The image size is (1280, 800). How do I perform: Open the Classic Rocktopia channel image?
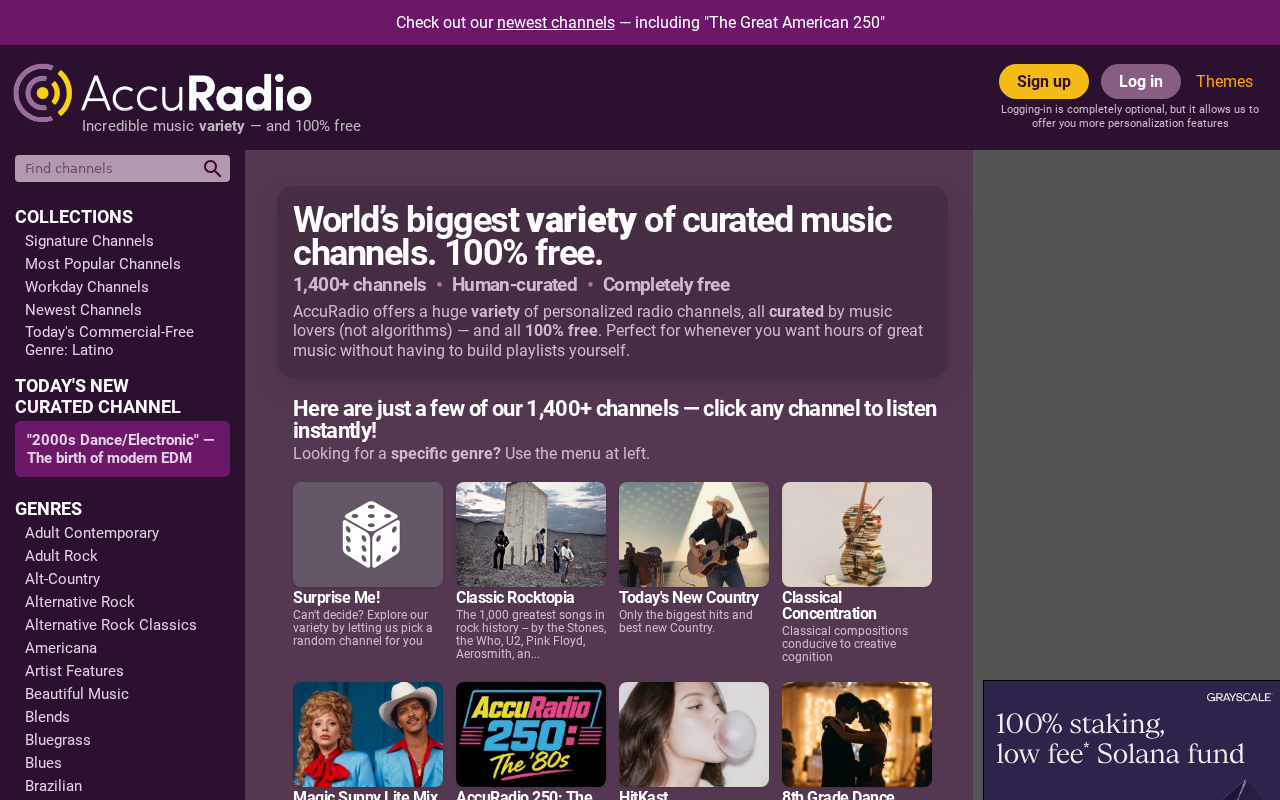point(531,534)
